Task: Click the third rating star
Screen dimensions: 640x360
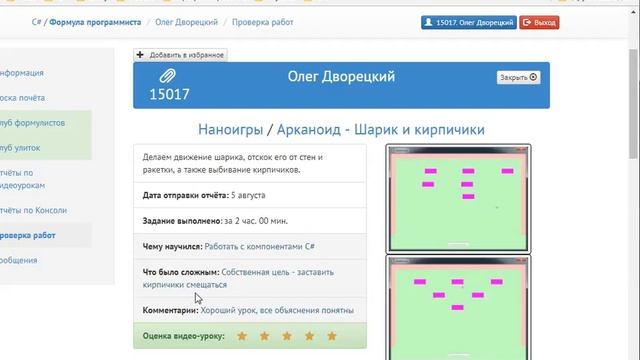Action: click(x=287, y=336)
